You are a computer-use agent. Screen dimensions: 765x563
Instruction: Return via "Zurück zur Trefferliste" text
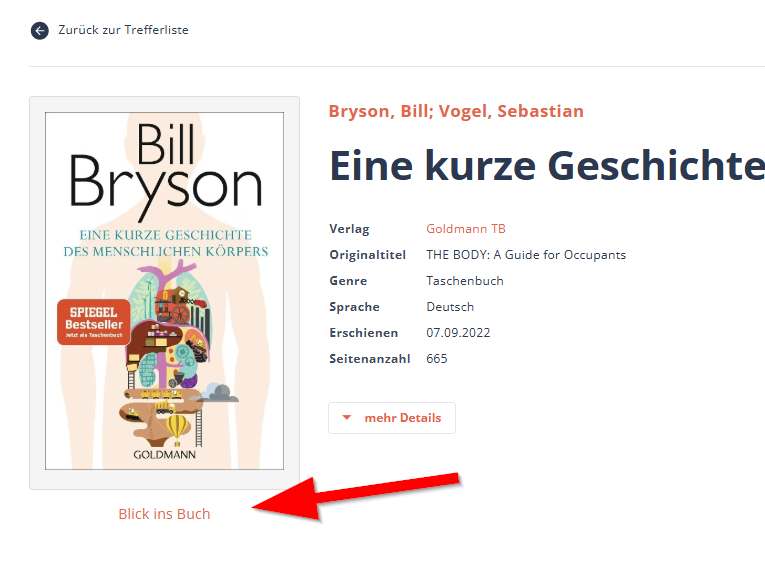(x=123, y=30)
